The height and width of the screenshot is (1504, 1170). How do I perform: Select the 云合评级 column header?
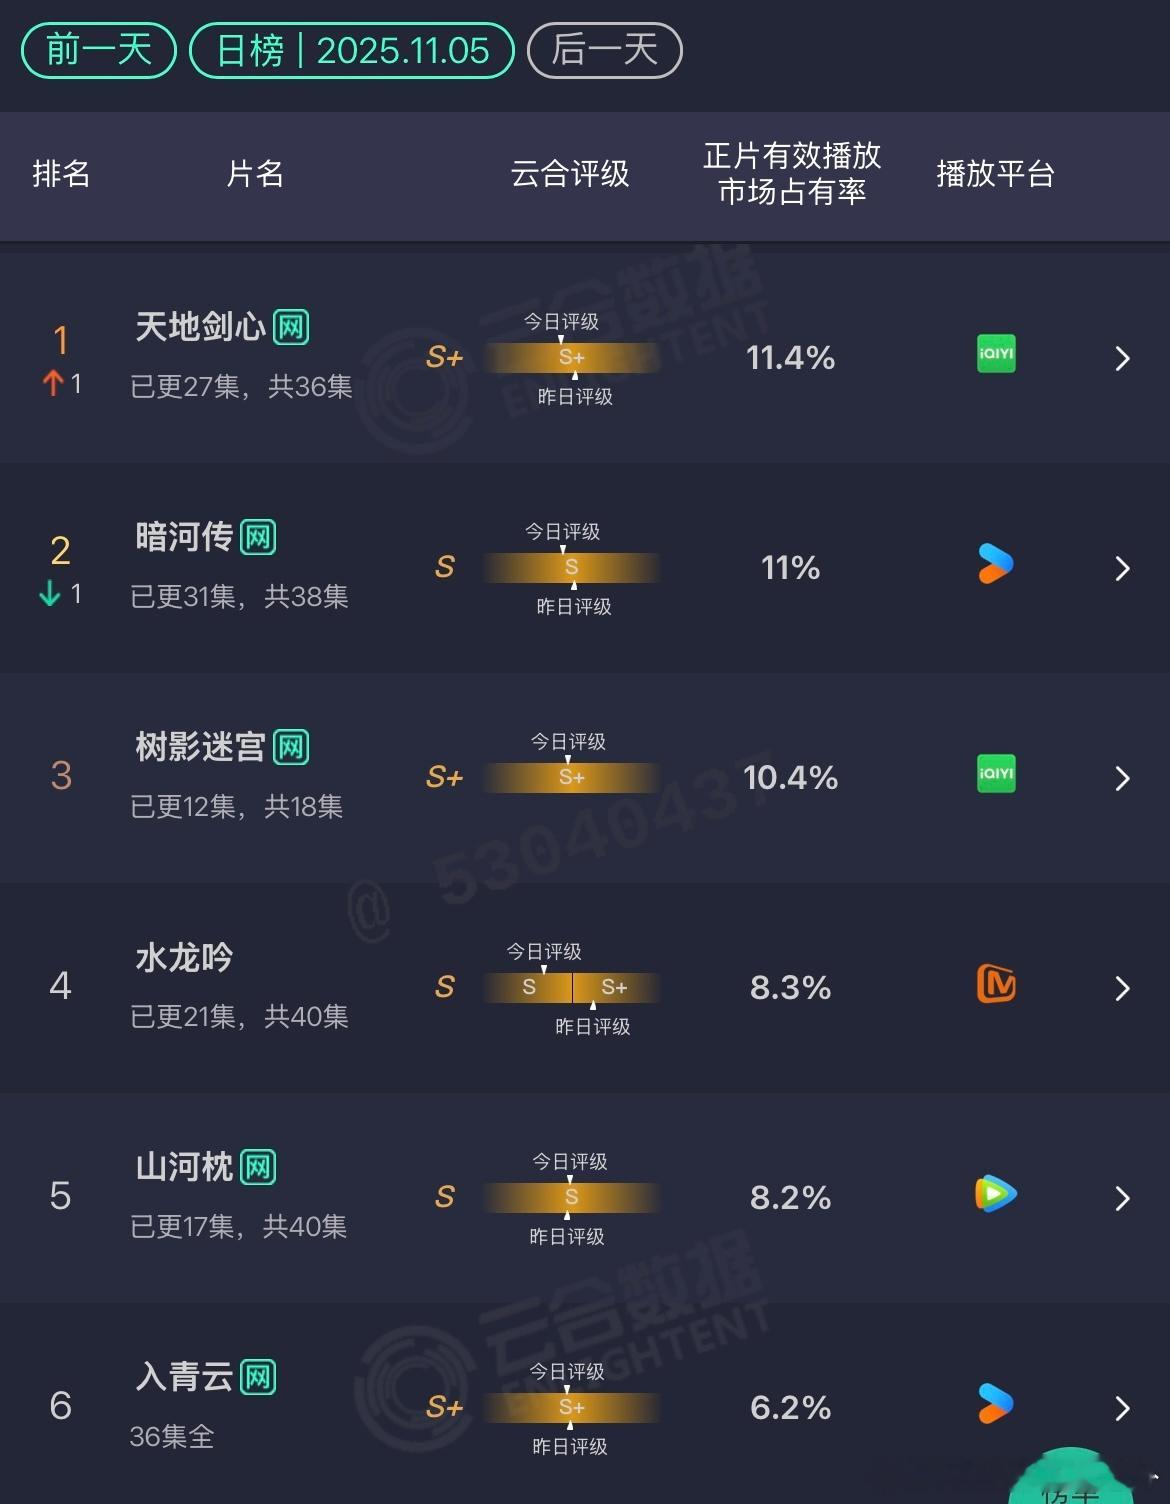tap(570, 174)
